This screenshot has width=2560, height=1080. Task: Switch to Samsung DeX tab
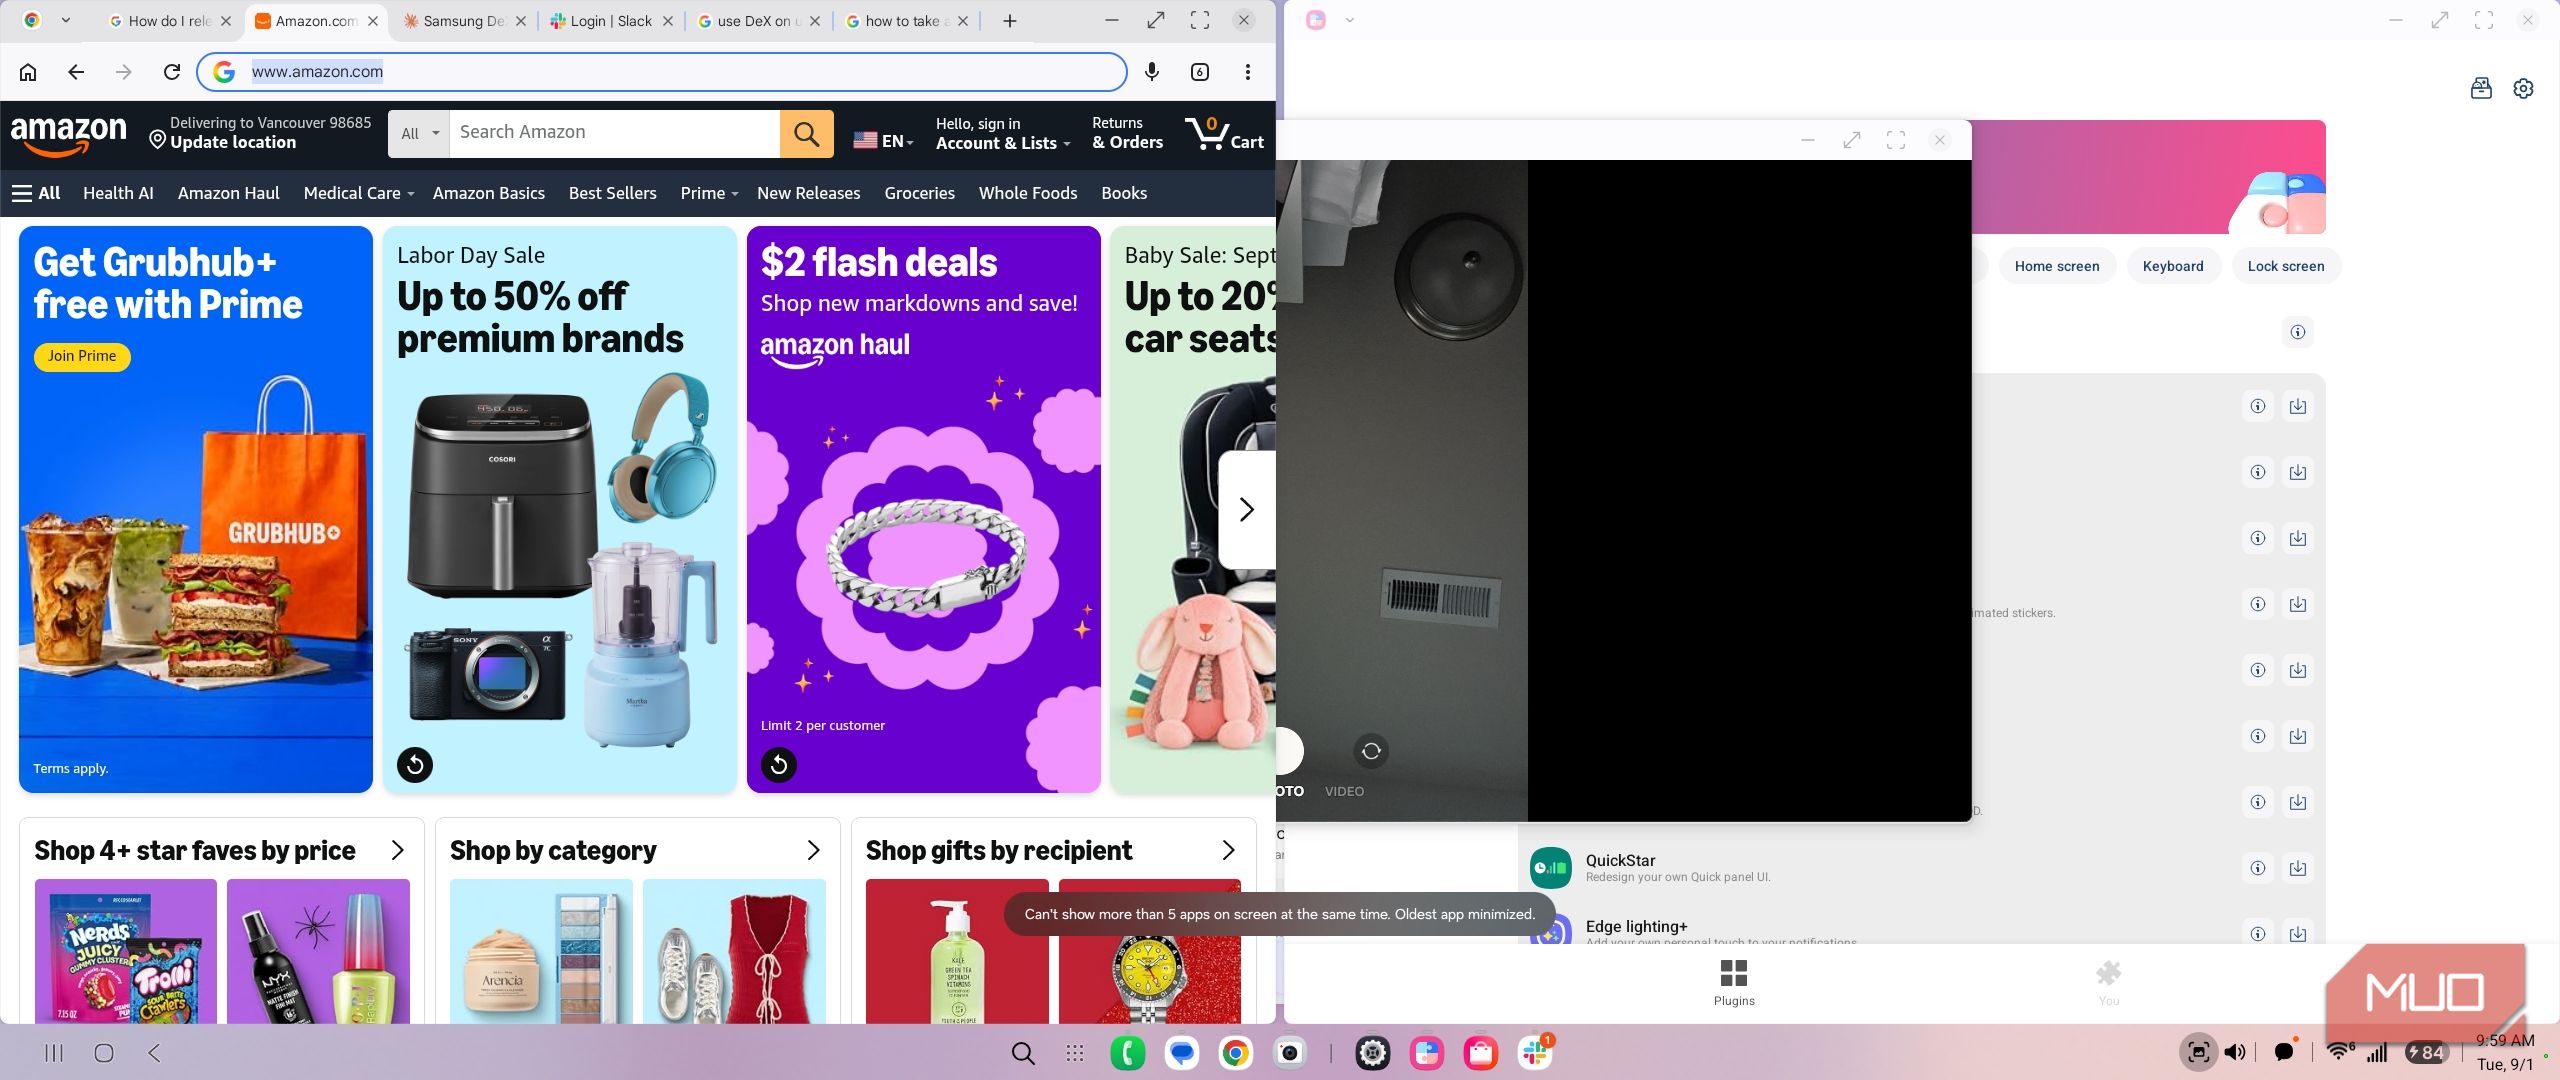point(463,21)
